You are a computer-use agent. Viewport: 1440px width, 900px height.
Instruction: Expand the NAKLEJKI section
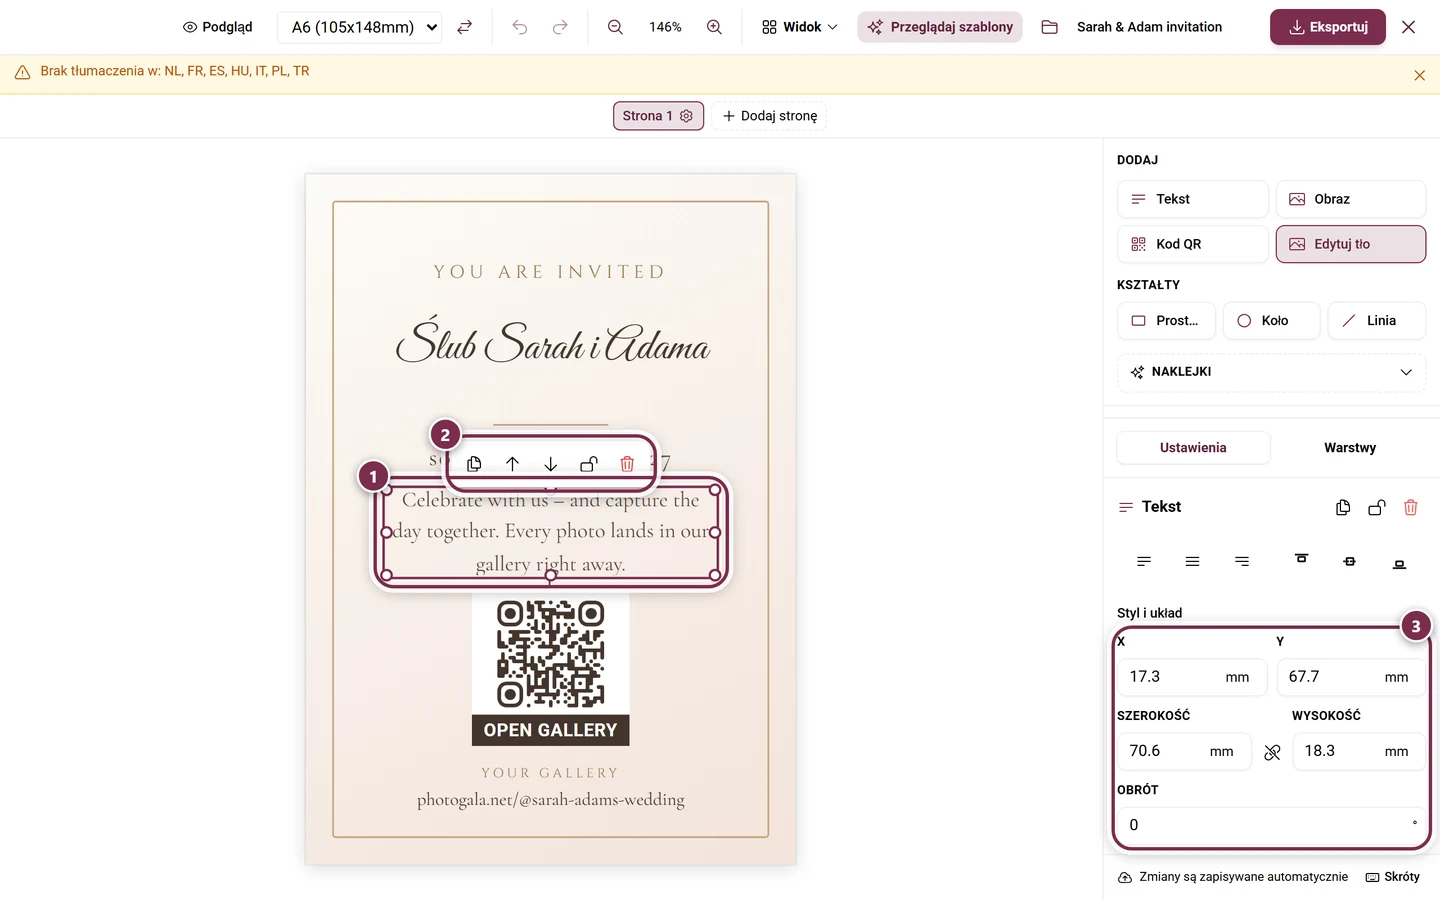coord(1271,372)
